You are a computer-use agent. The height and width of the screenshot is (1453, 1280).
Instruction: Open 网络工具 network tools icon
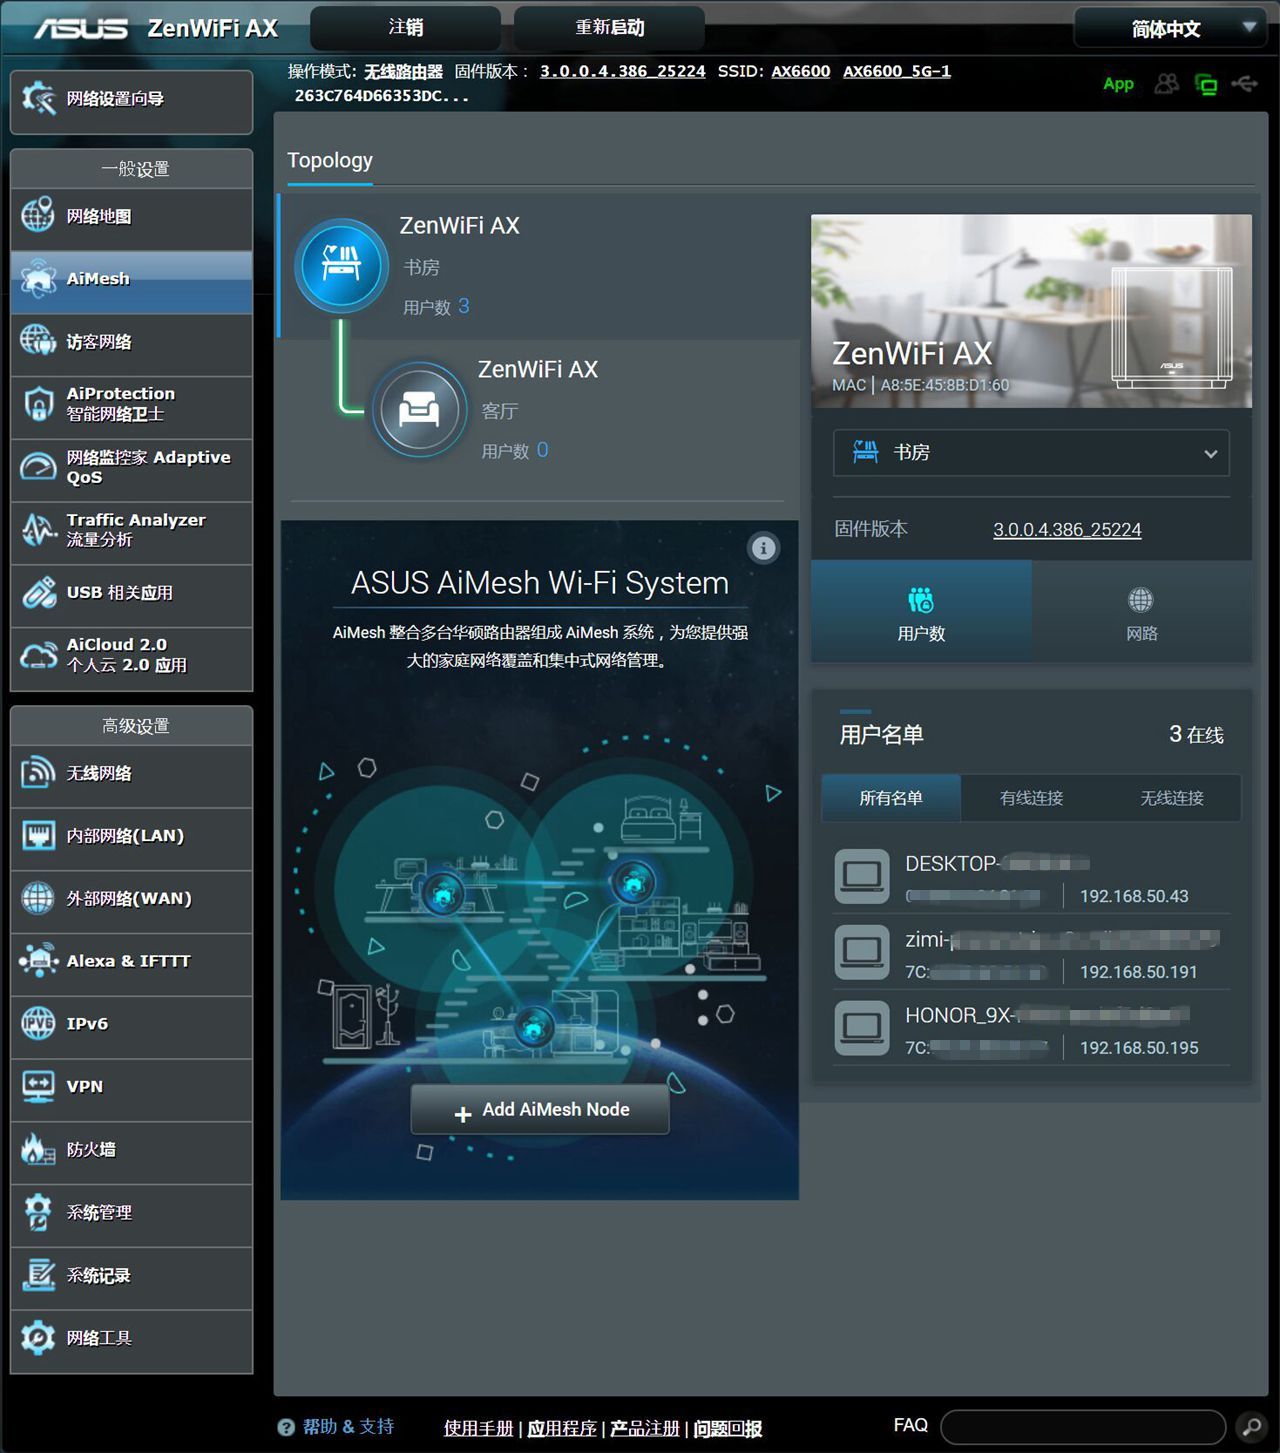pyautogui.click(x=38, y=1337)
